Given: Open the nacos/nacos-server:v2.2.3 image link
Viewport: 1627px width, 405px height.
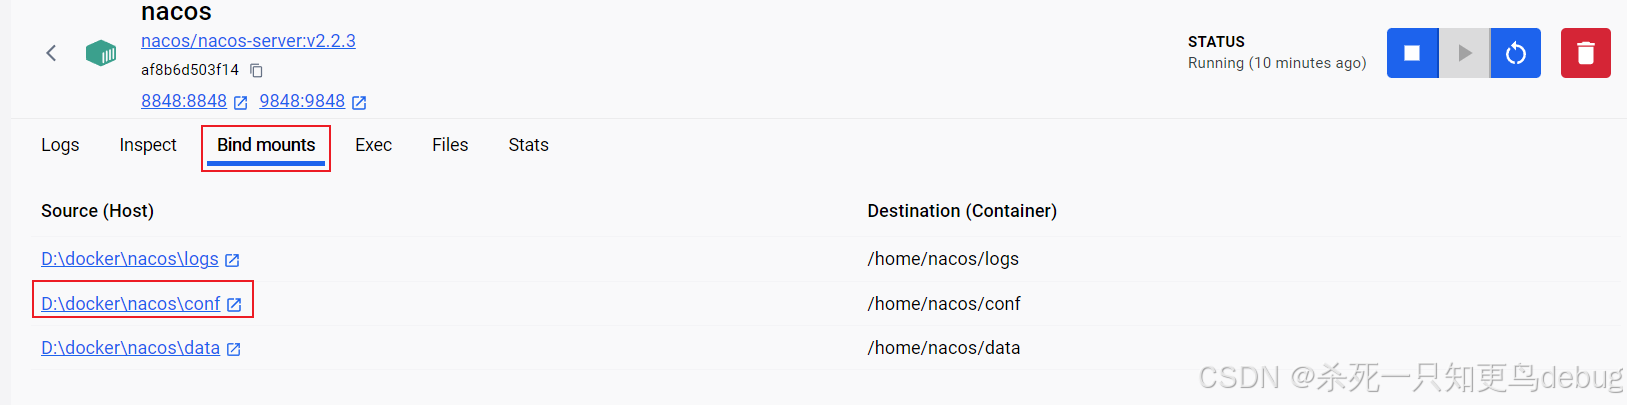Looking at the screenshot, I should [248, 41].
